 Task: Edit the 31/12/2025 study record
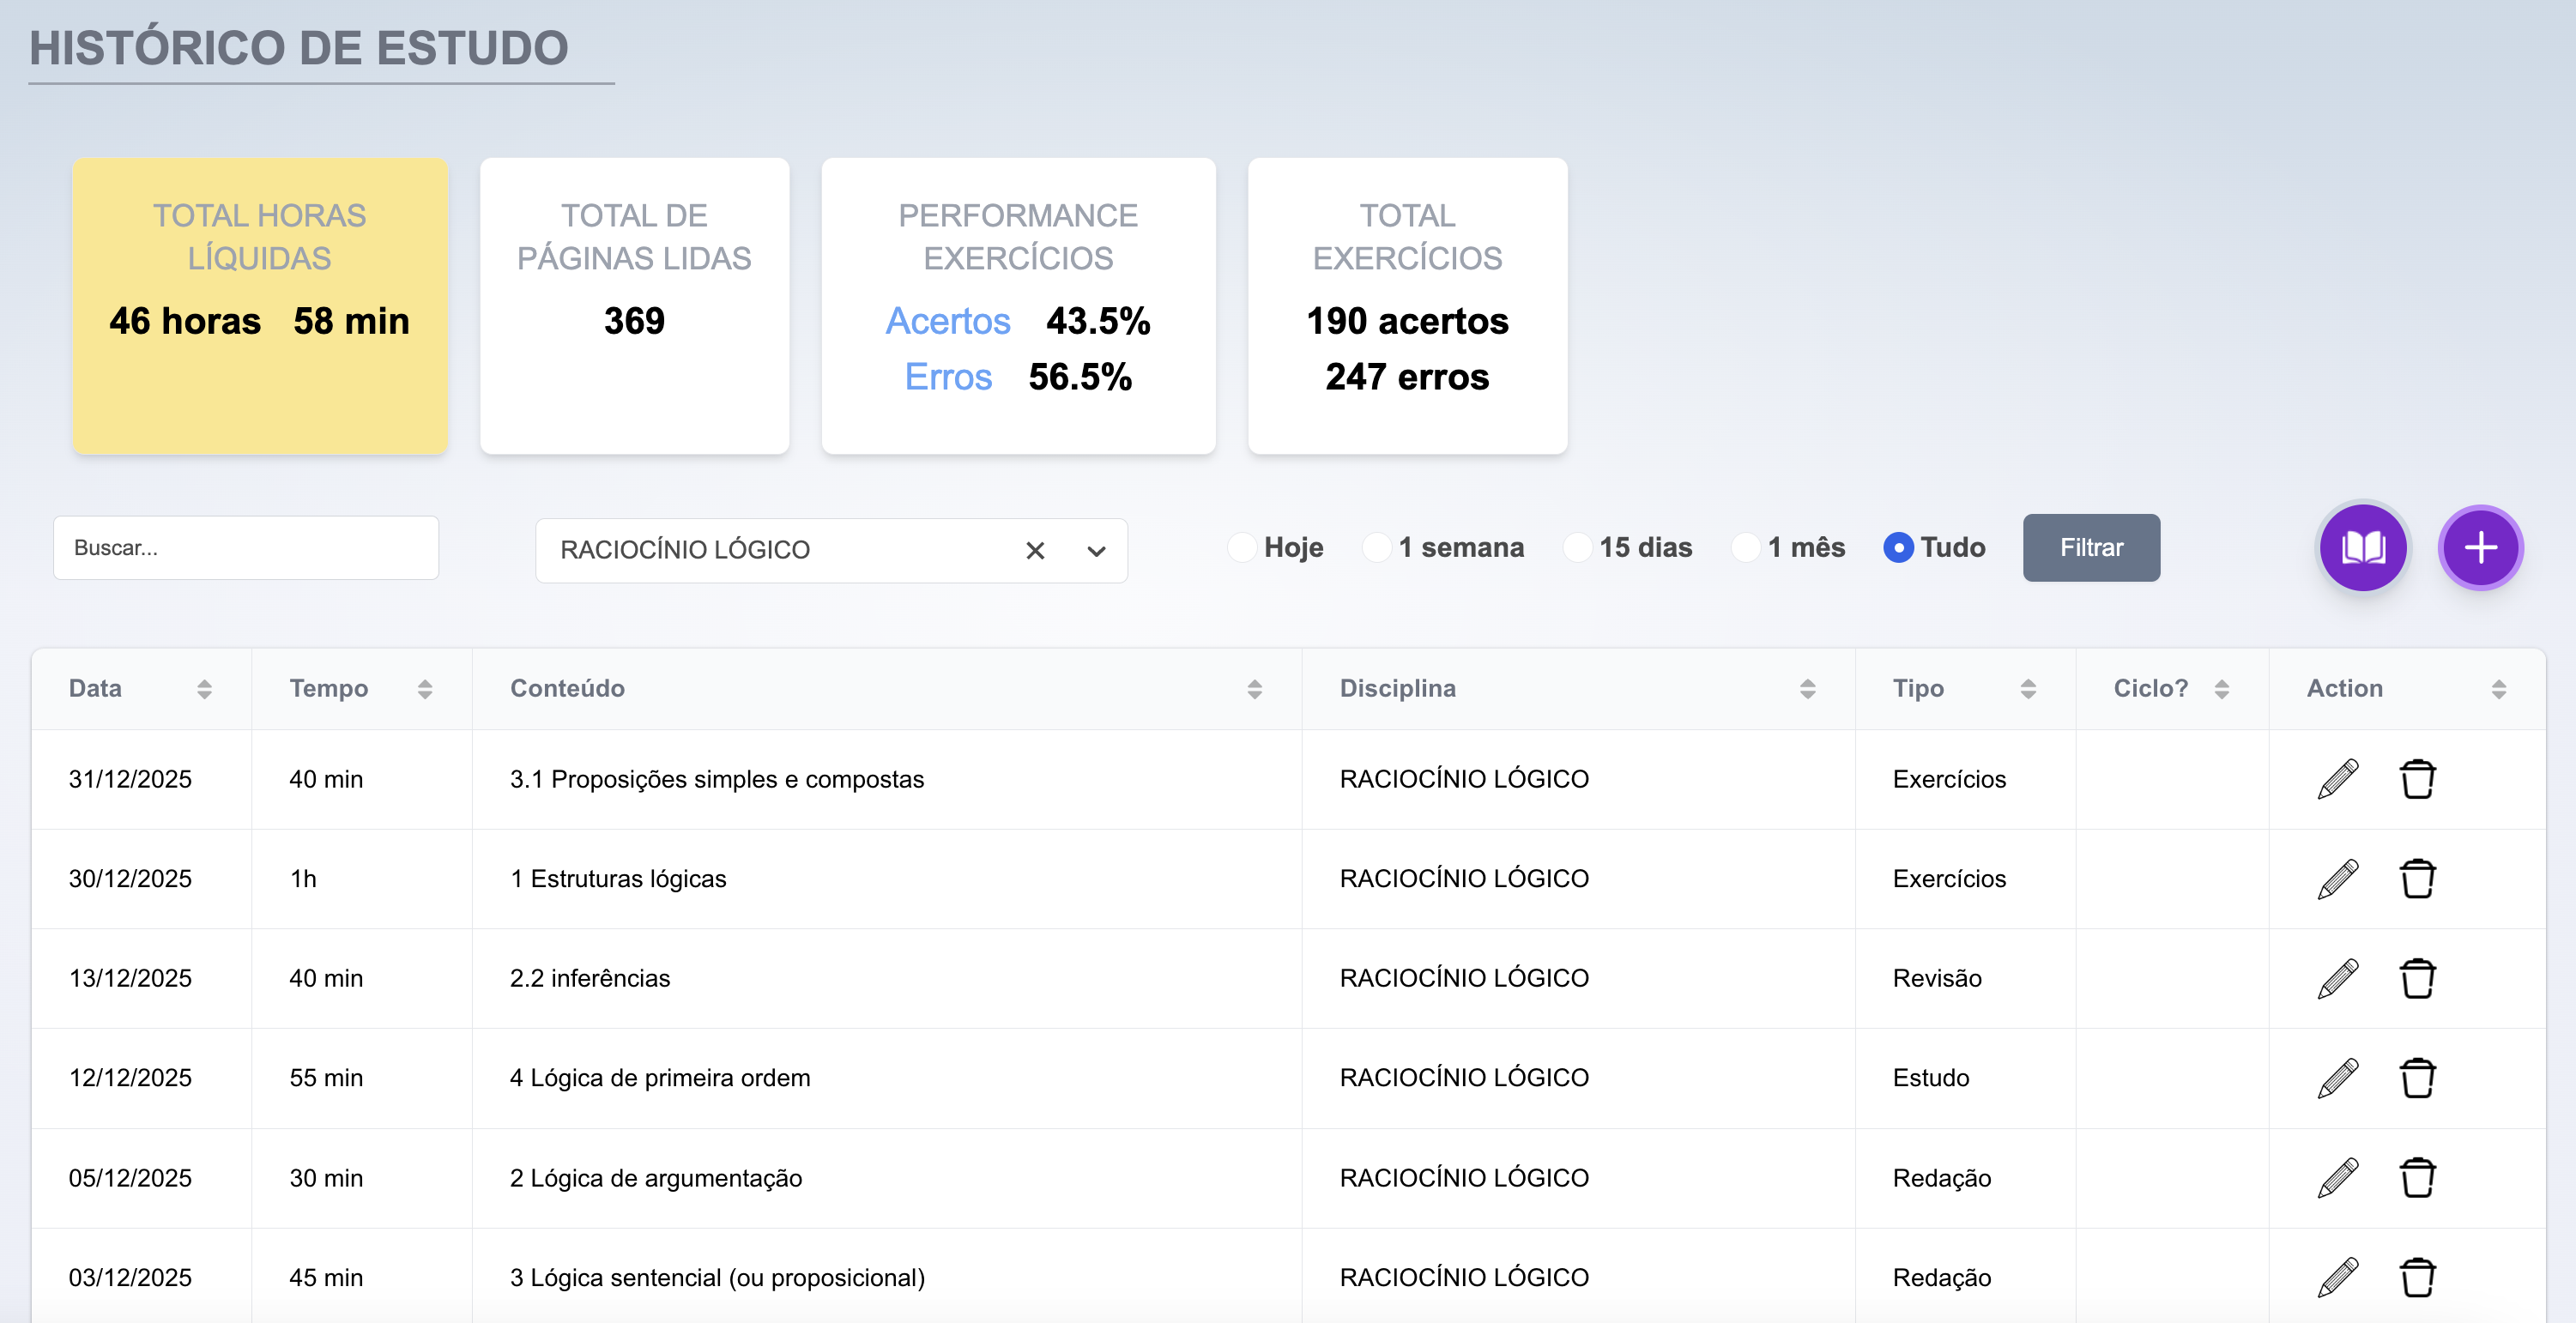pos(2338,779)
